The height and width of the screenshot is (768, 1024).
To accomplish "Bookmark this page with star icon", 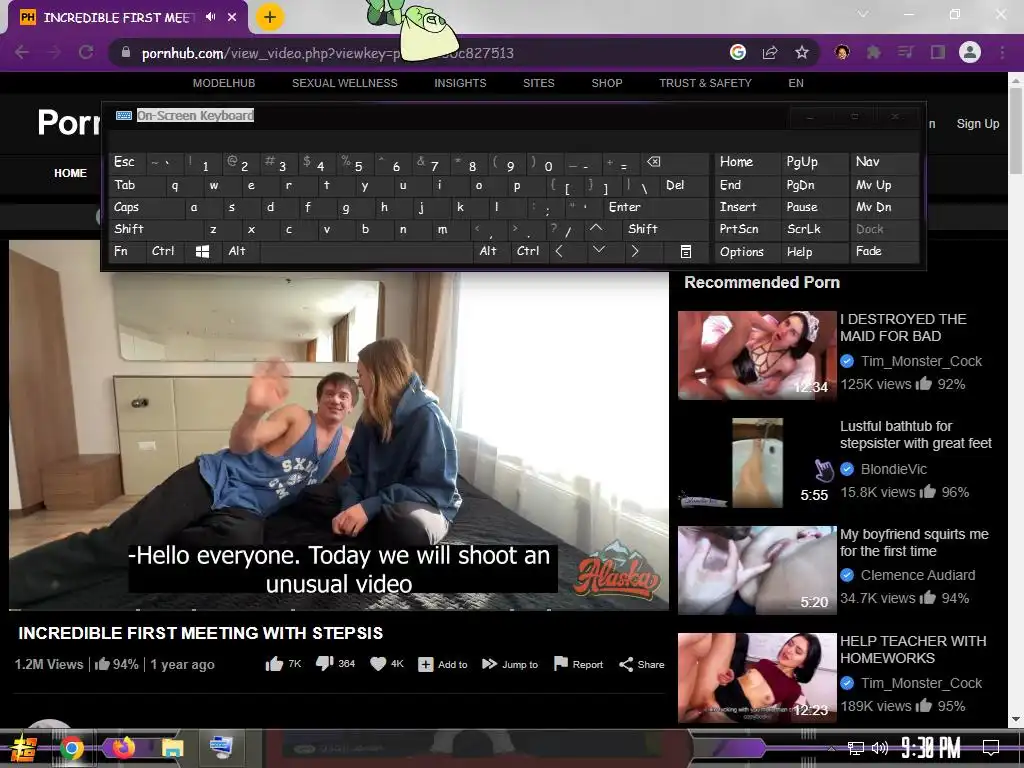I will click(x=802, y=52).
